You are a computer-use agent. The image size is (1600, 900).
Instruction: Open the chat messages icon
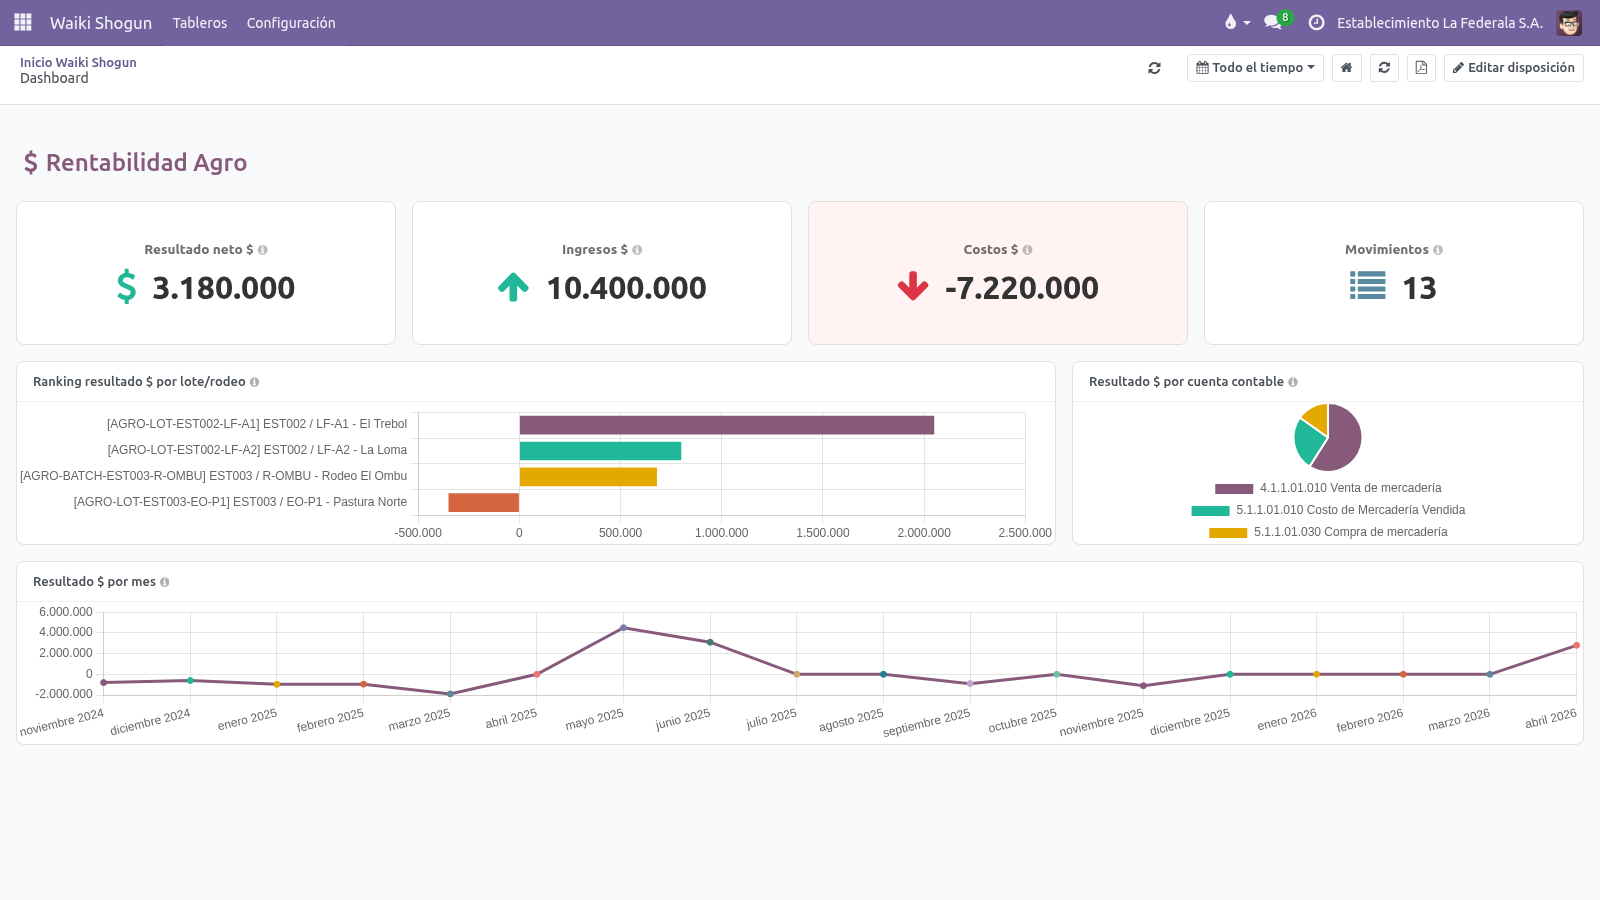(1272, 22)
